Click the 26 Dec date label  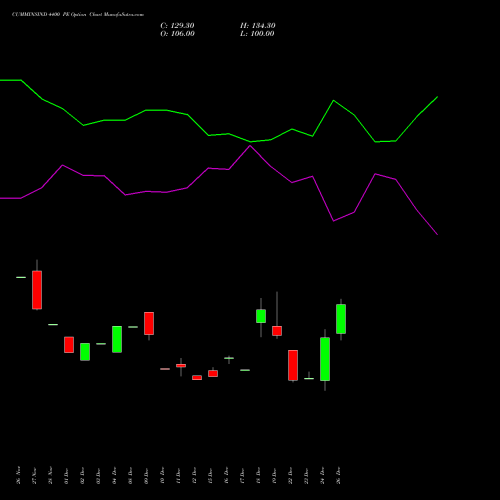(x=338, y=475)
